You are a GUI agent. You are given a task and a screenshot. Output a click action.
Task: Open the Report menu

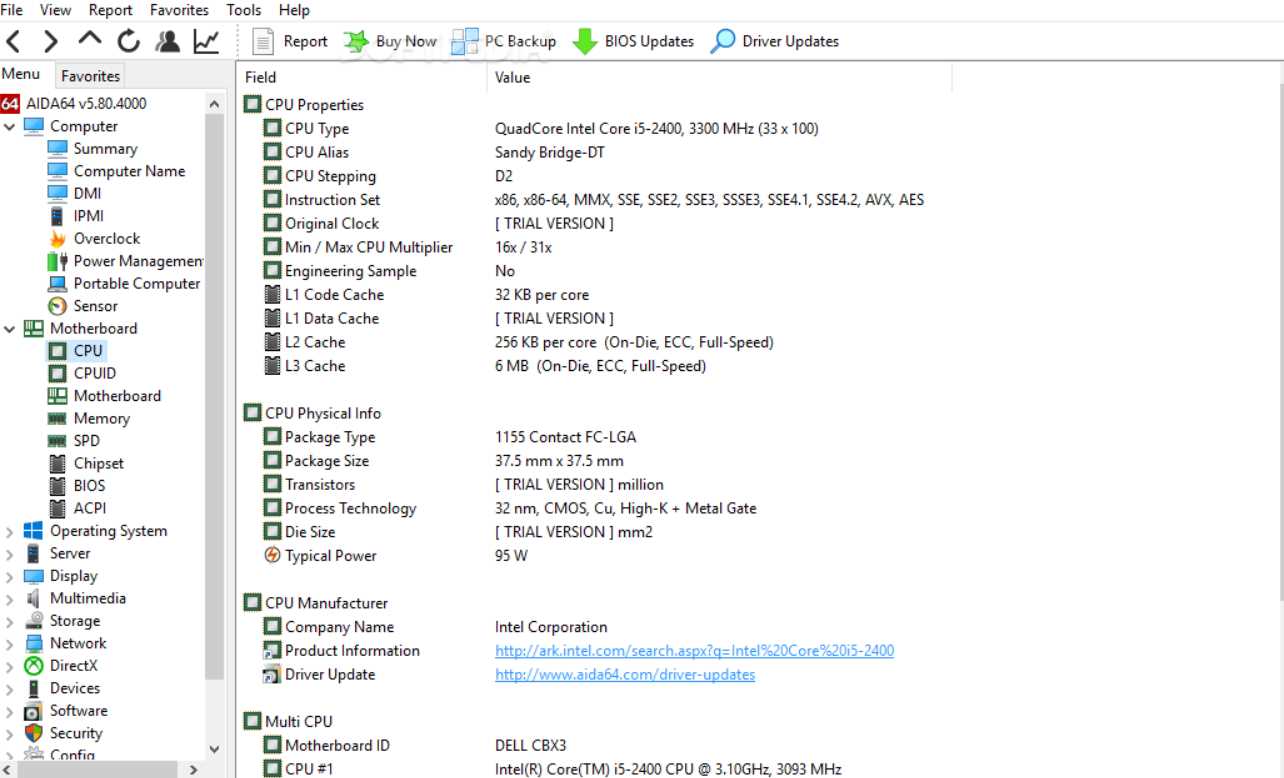tap(111, 10)
